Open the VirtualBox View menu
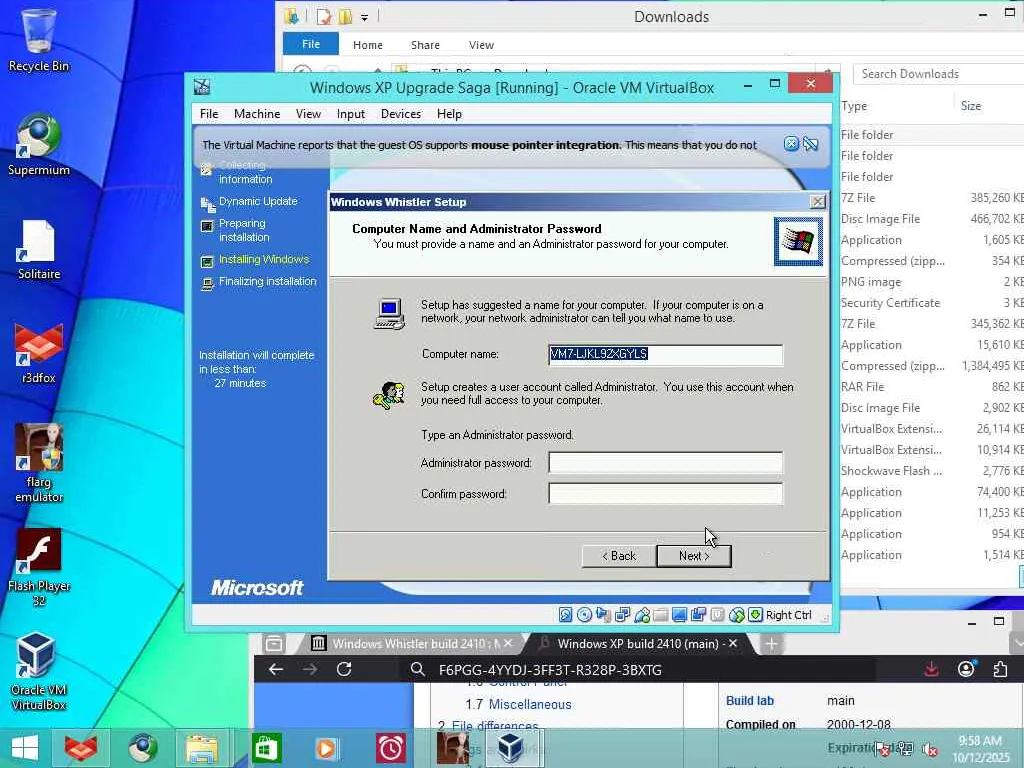 308,114
